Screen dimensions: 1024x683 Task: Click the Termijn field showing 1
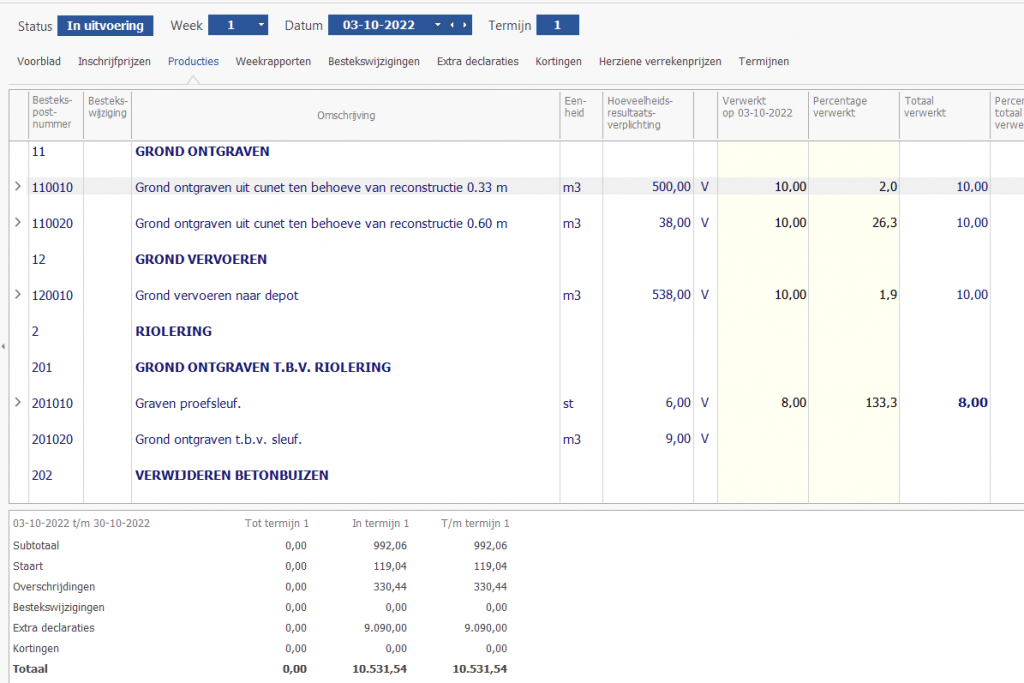[x=557, y=25]
